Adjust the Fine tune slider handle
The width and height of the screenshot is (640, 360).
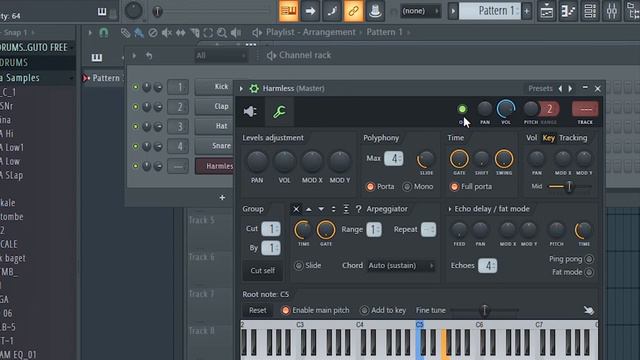click(x=484, y=311)
